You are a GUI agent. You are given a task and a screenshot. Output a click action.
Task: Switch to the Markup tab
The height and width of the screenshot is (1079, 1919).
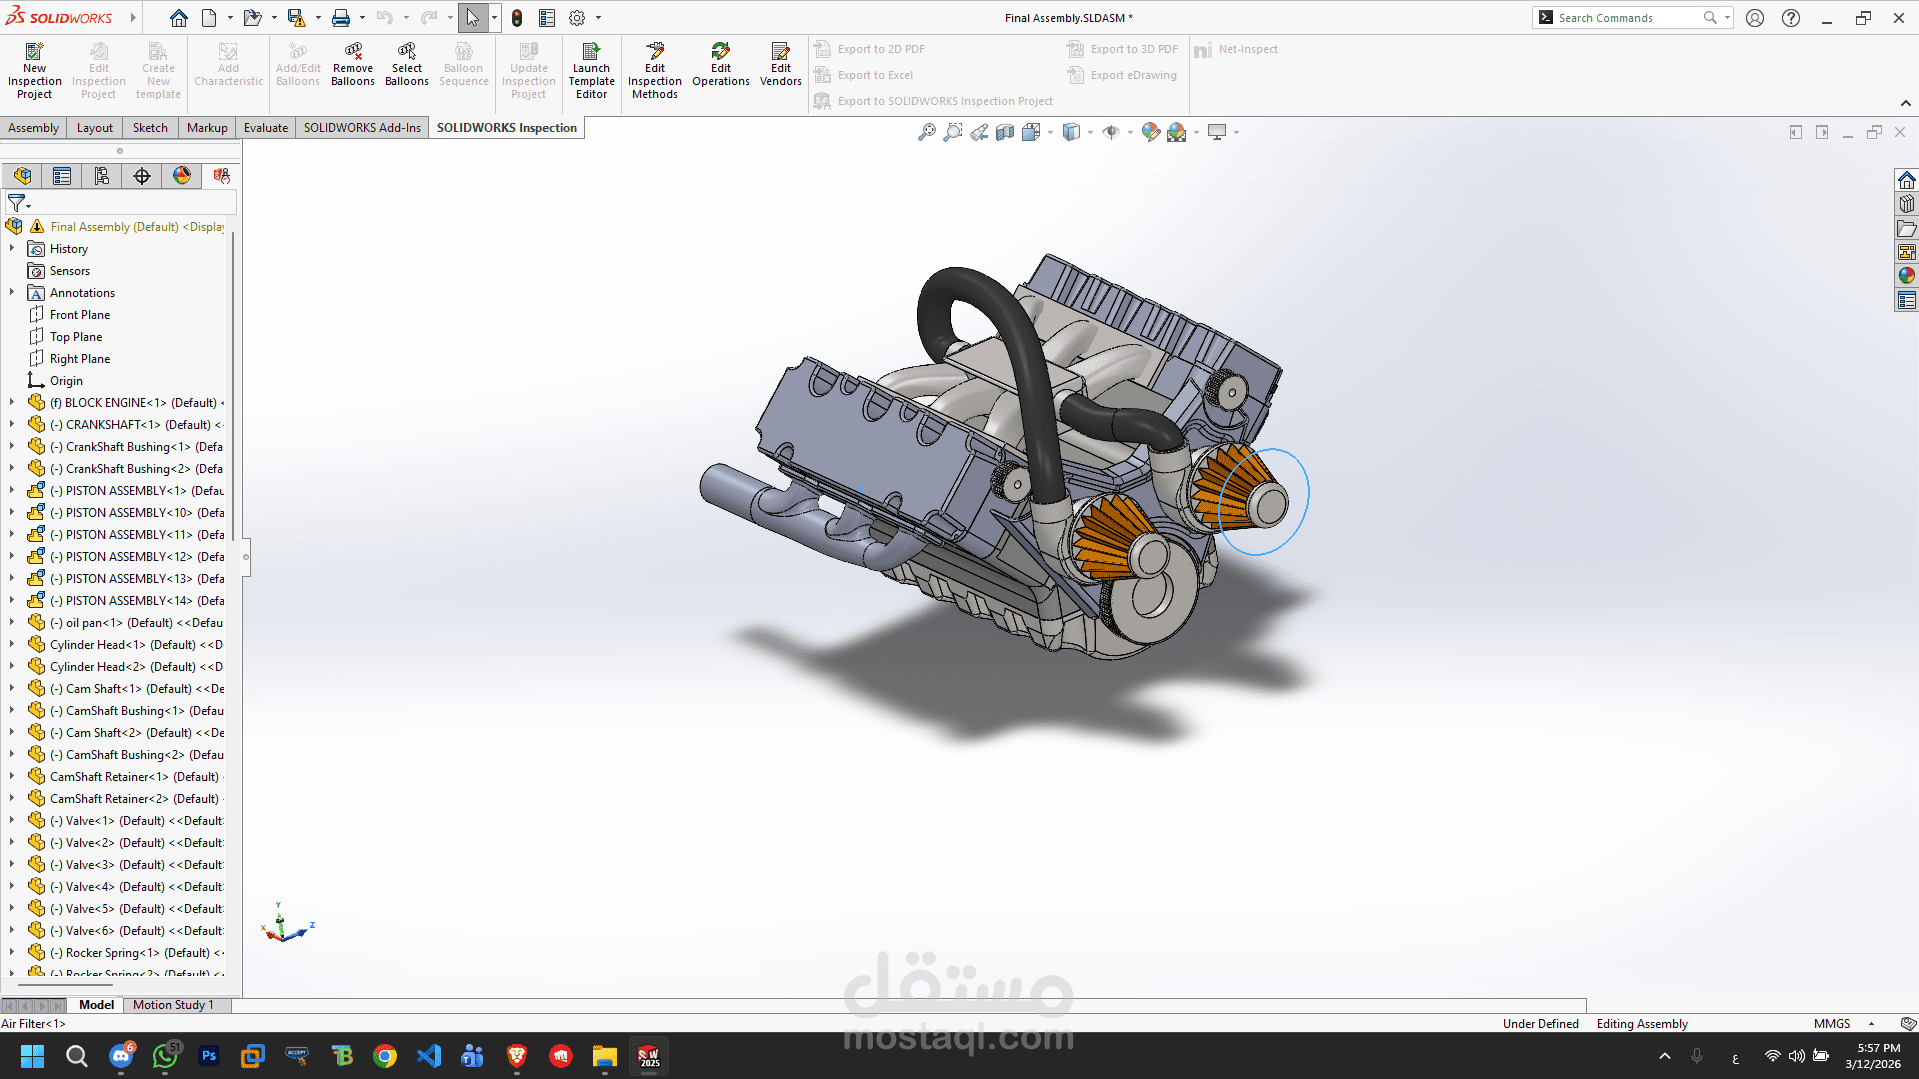pyautogui.click(x=207, y=128)
